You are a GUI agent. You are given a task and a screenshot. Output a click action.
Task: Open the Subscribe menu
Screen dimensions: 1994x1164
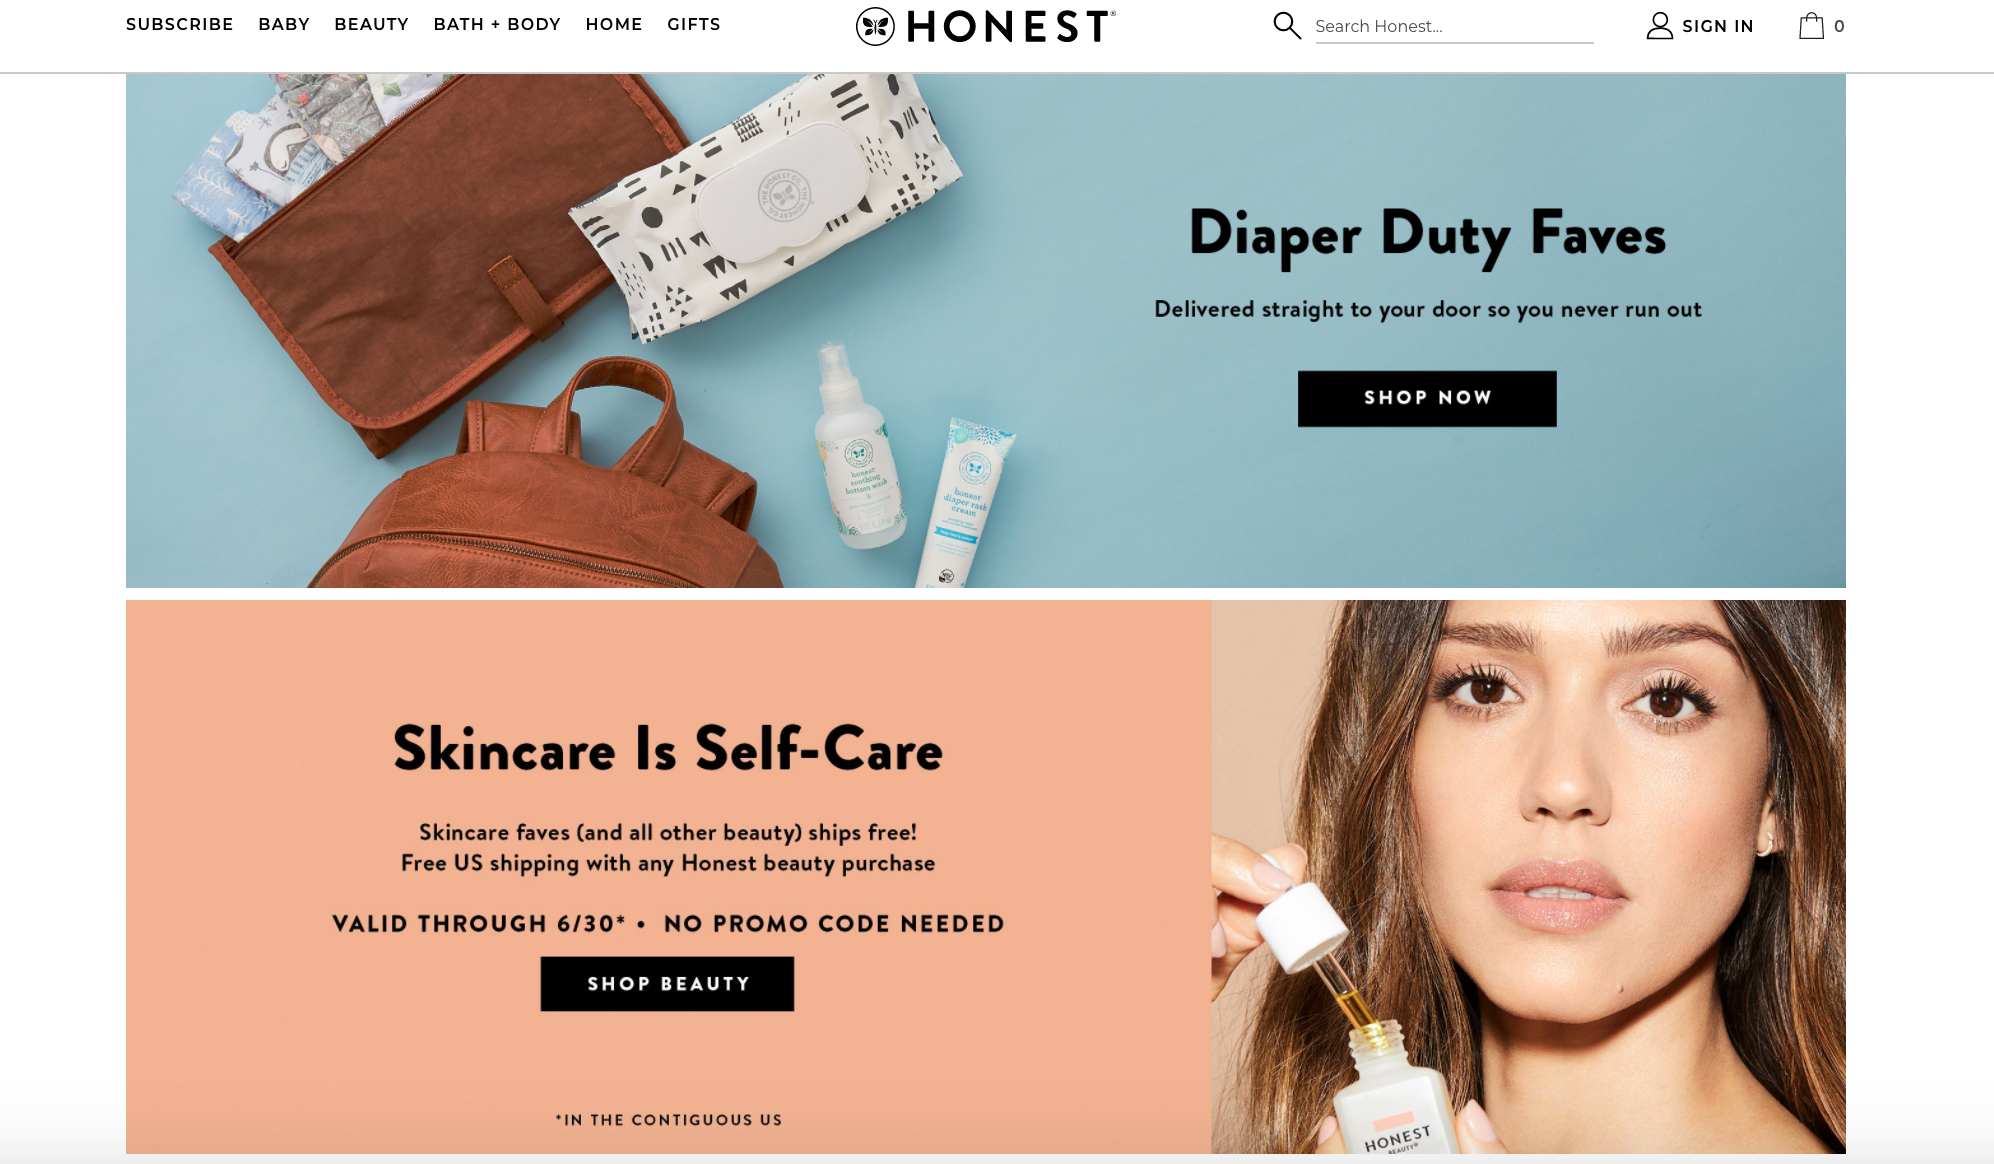point(180,25)
